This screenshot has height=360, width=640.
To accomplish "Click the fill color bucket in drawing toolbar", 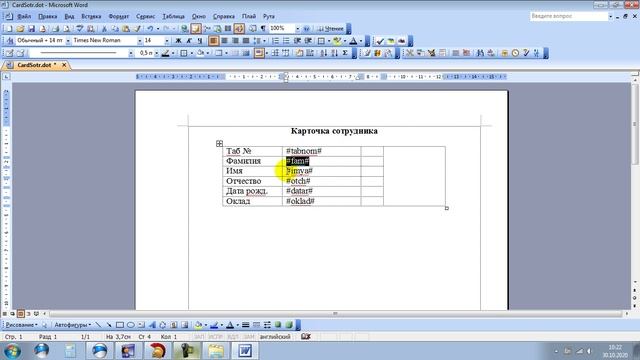I will click(198, 325).
